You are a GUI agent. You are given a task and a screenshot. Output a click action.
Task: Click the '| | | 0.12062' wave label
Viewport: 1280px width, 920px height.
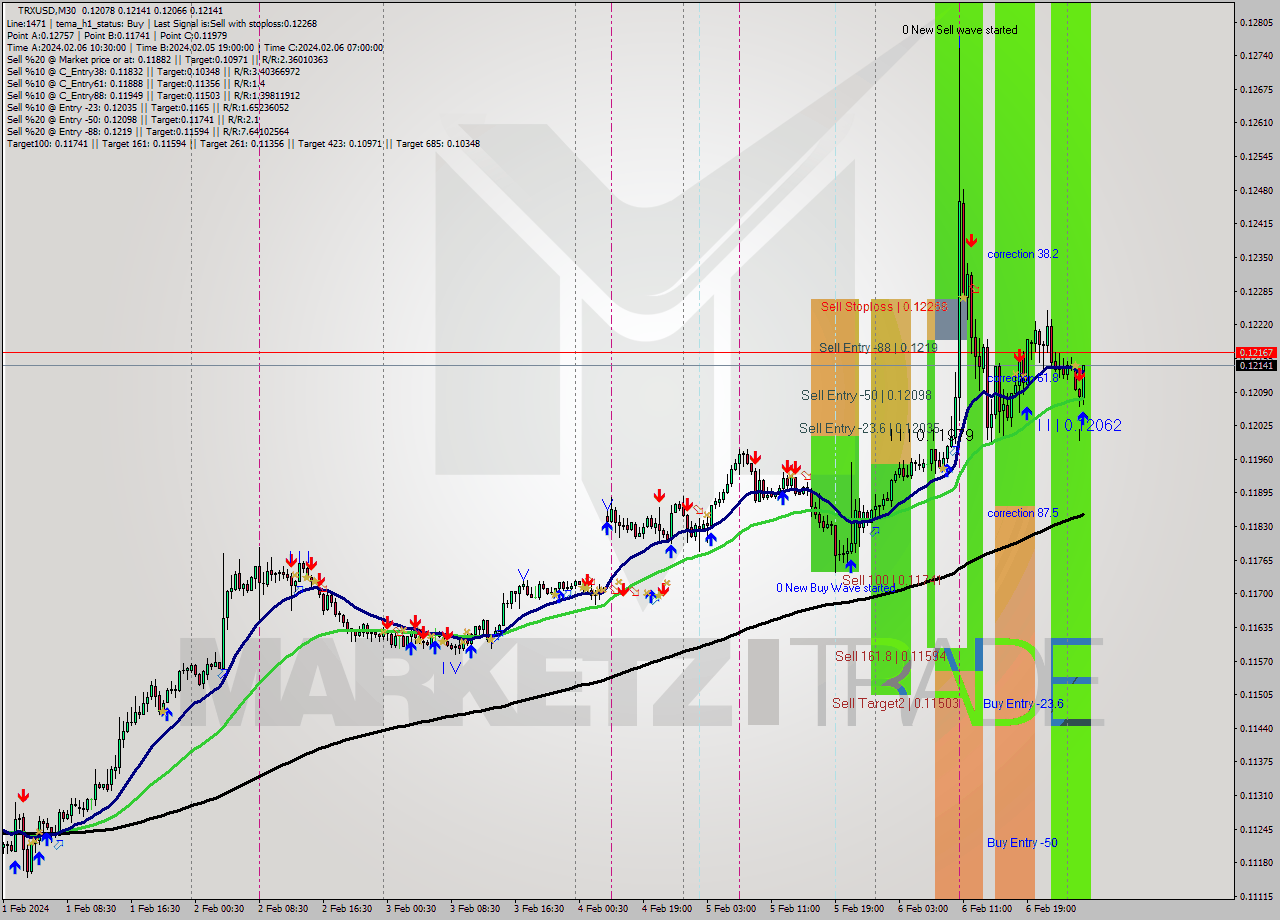[x=1079, y=425]
